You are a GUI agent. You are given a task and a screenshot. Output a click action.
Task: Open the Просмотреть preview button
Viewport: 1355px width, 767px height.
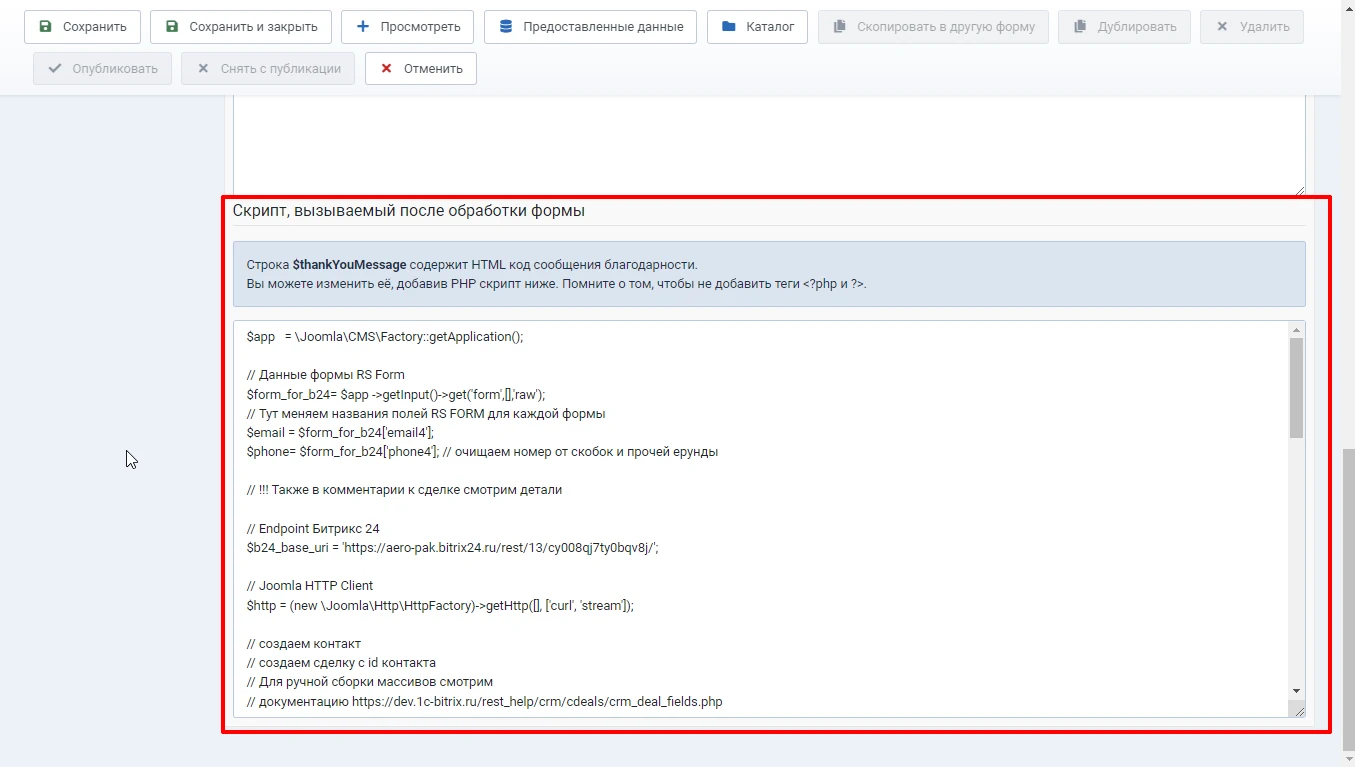(x=408, y=27)
